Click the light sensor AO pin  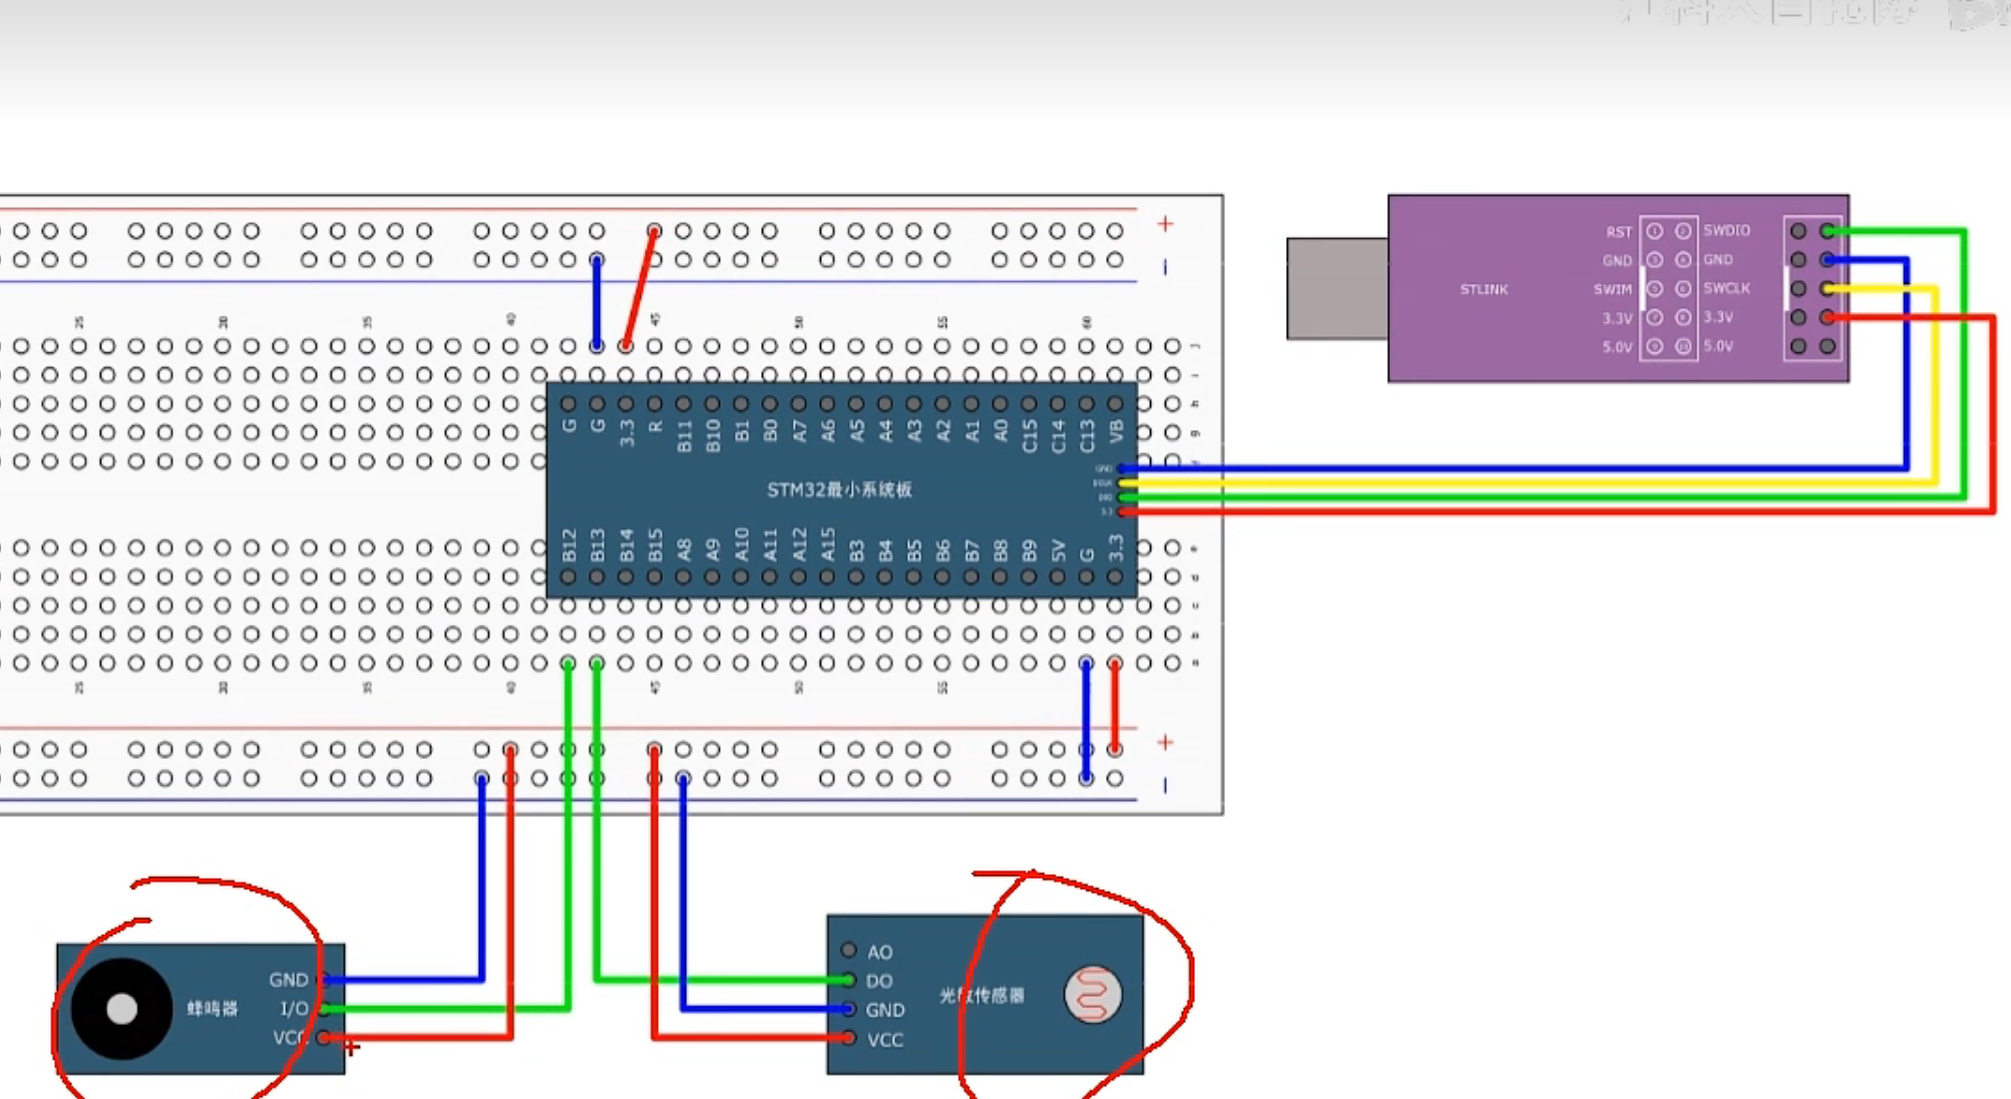(x=849, y=950)
